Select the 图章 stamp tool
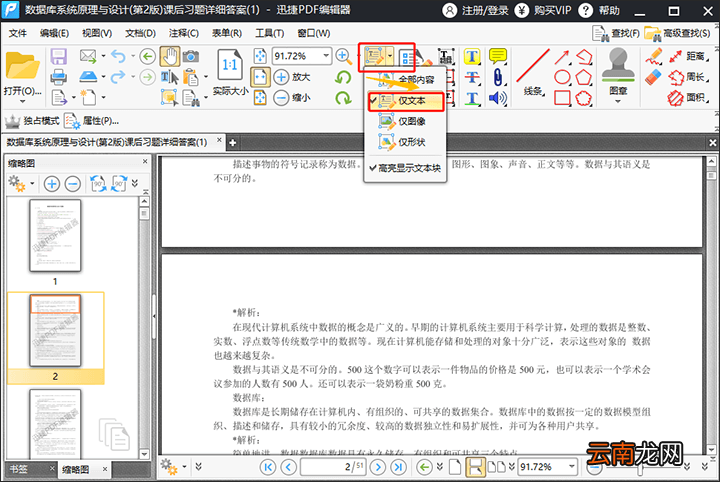The height and width of the screenshot is (482, 720). tap(618, 72)
